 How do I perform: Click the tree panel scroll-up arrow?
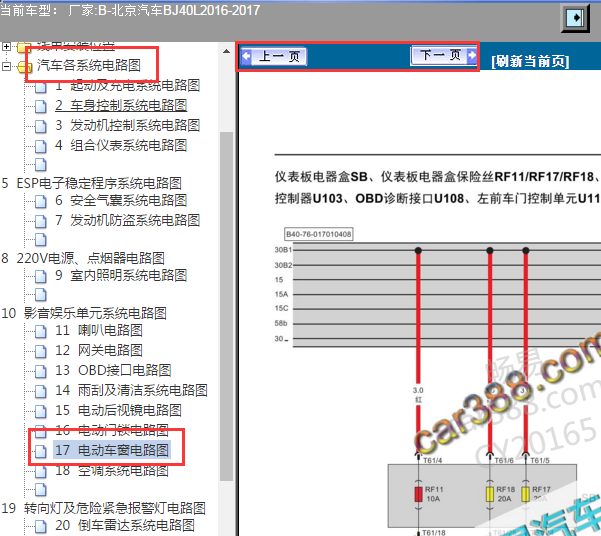[227, 51]
